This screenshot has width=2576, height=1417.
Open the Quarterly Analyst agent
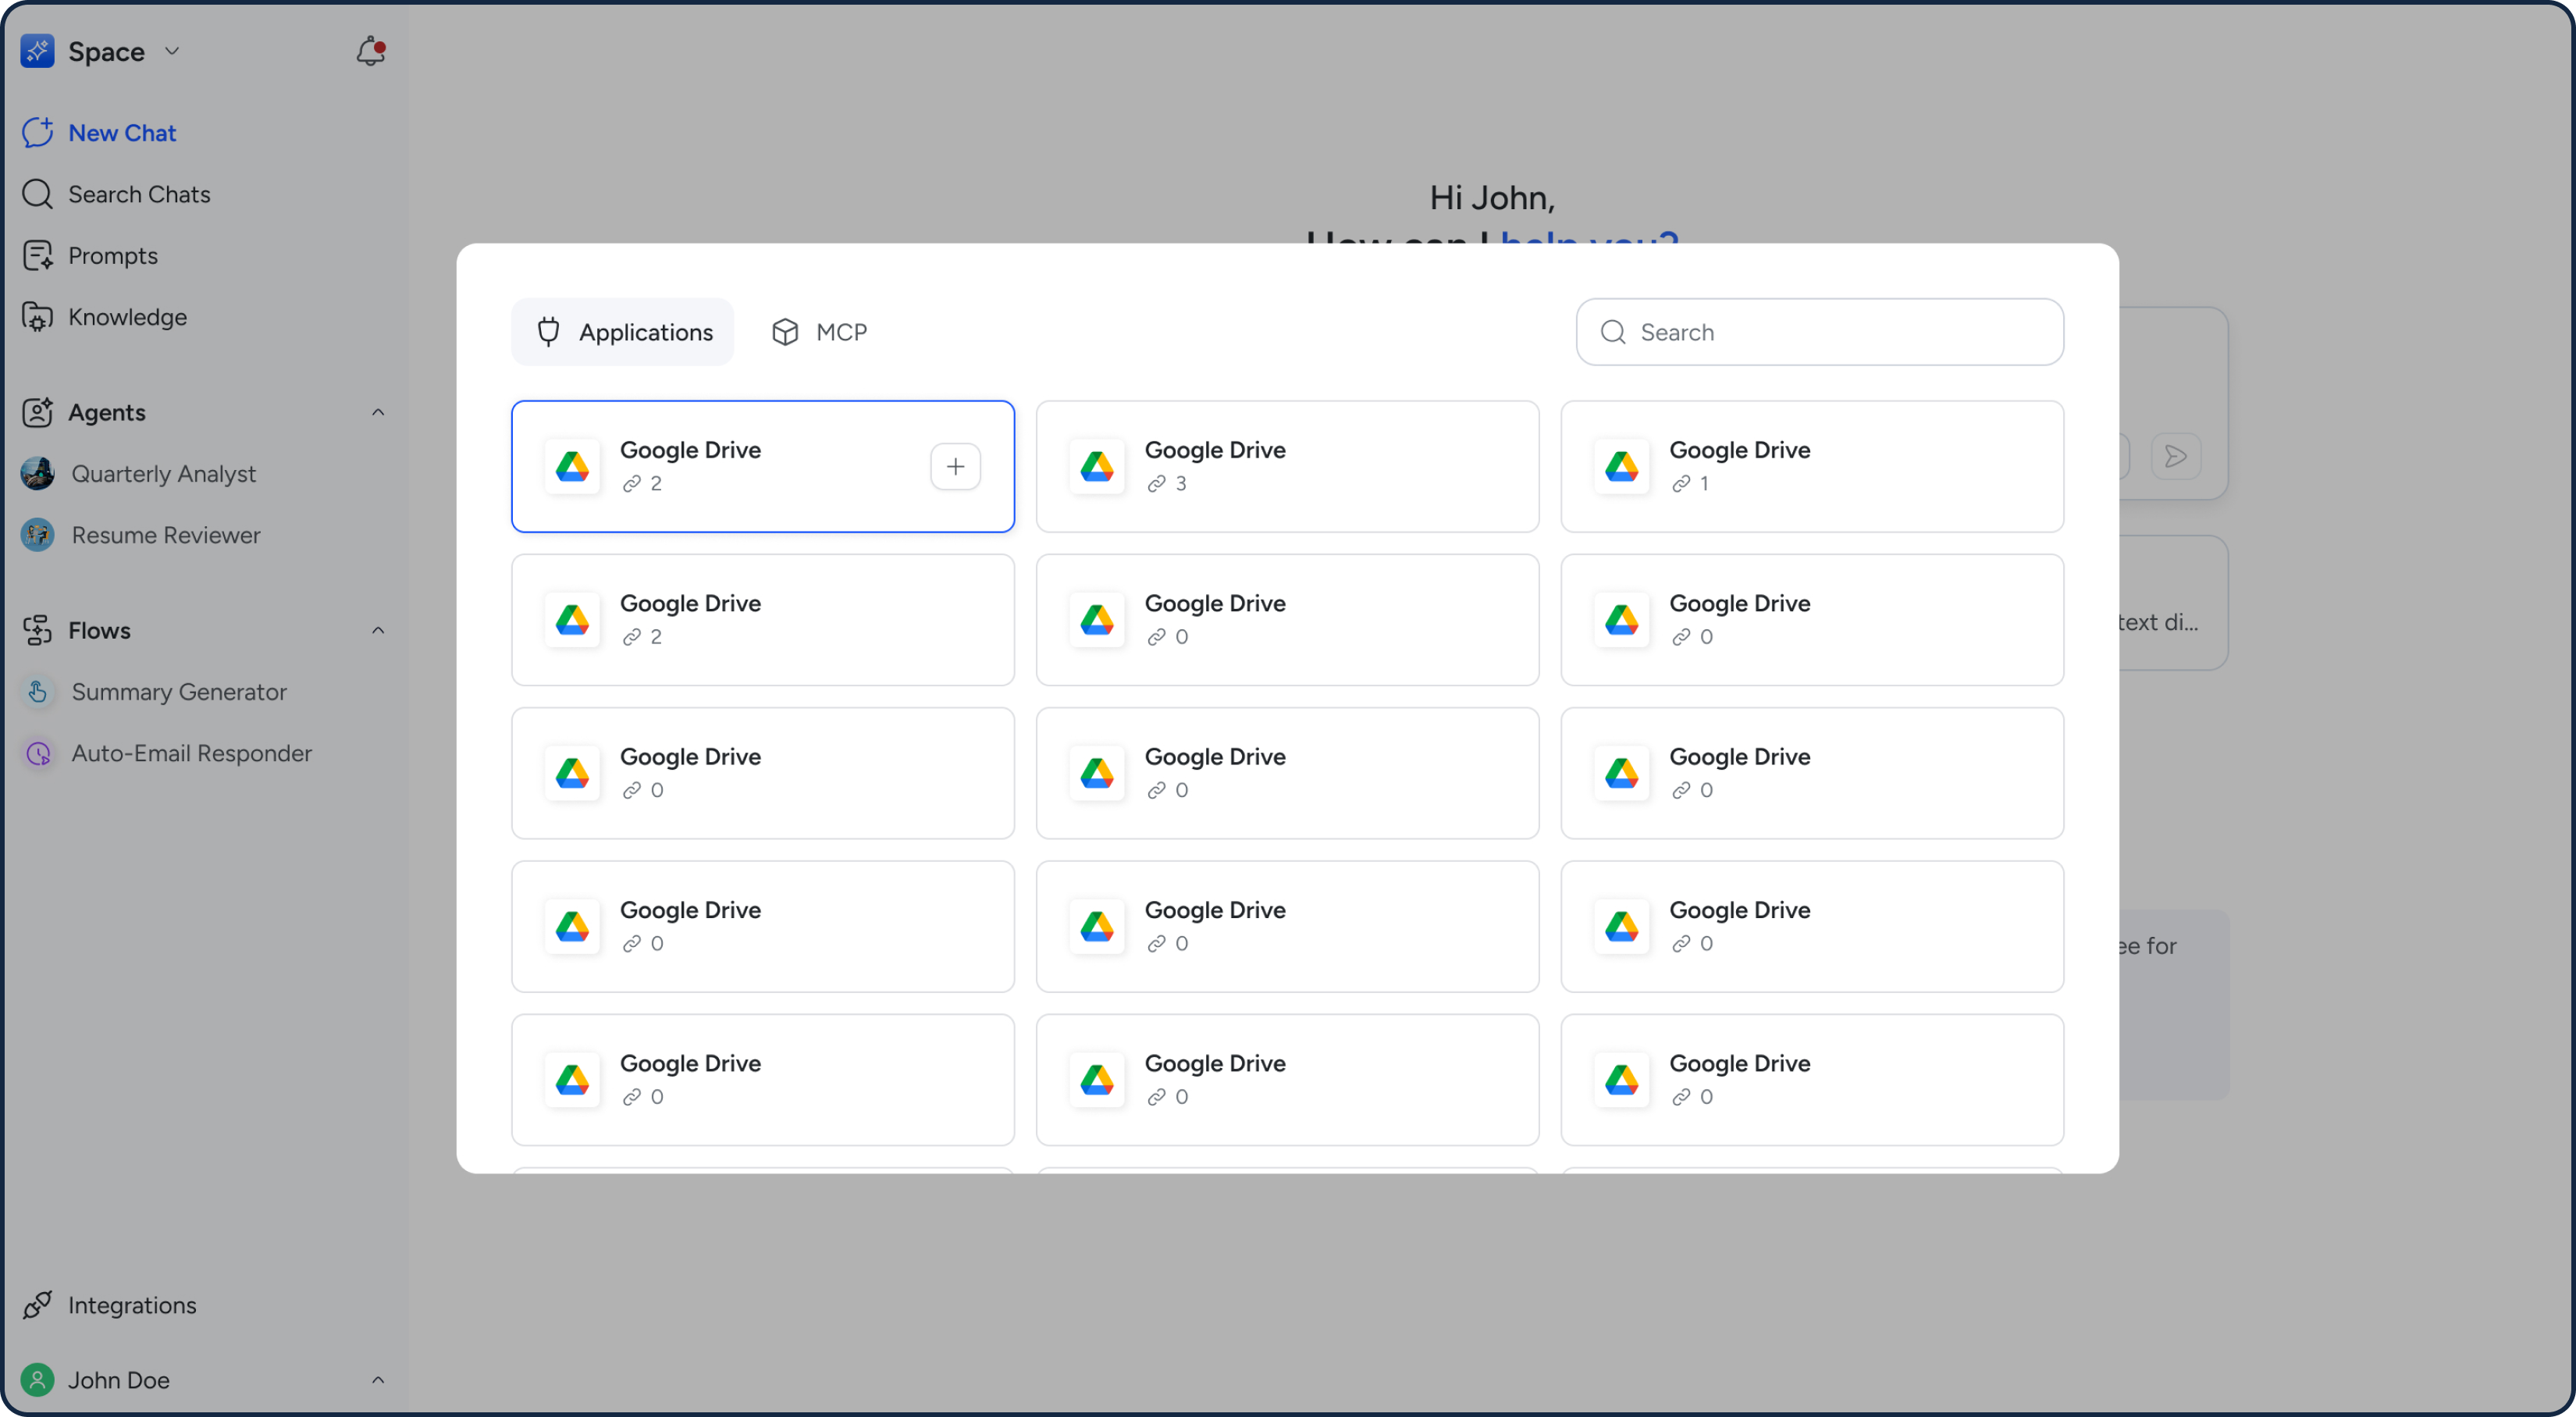click(139, 473)
